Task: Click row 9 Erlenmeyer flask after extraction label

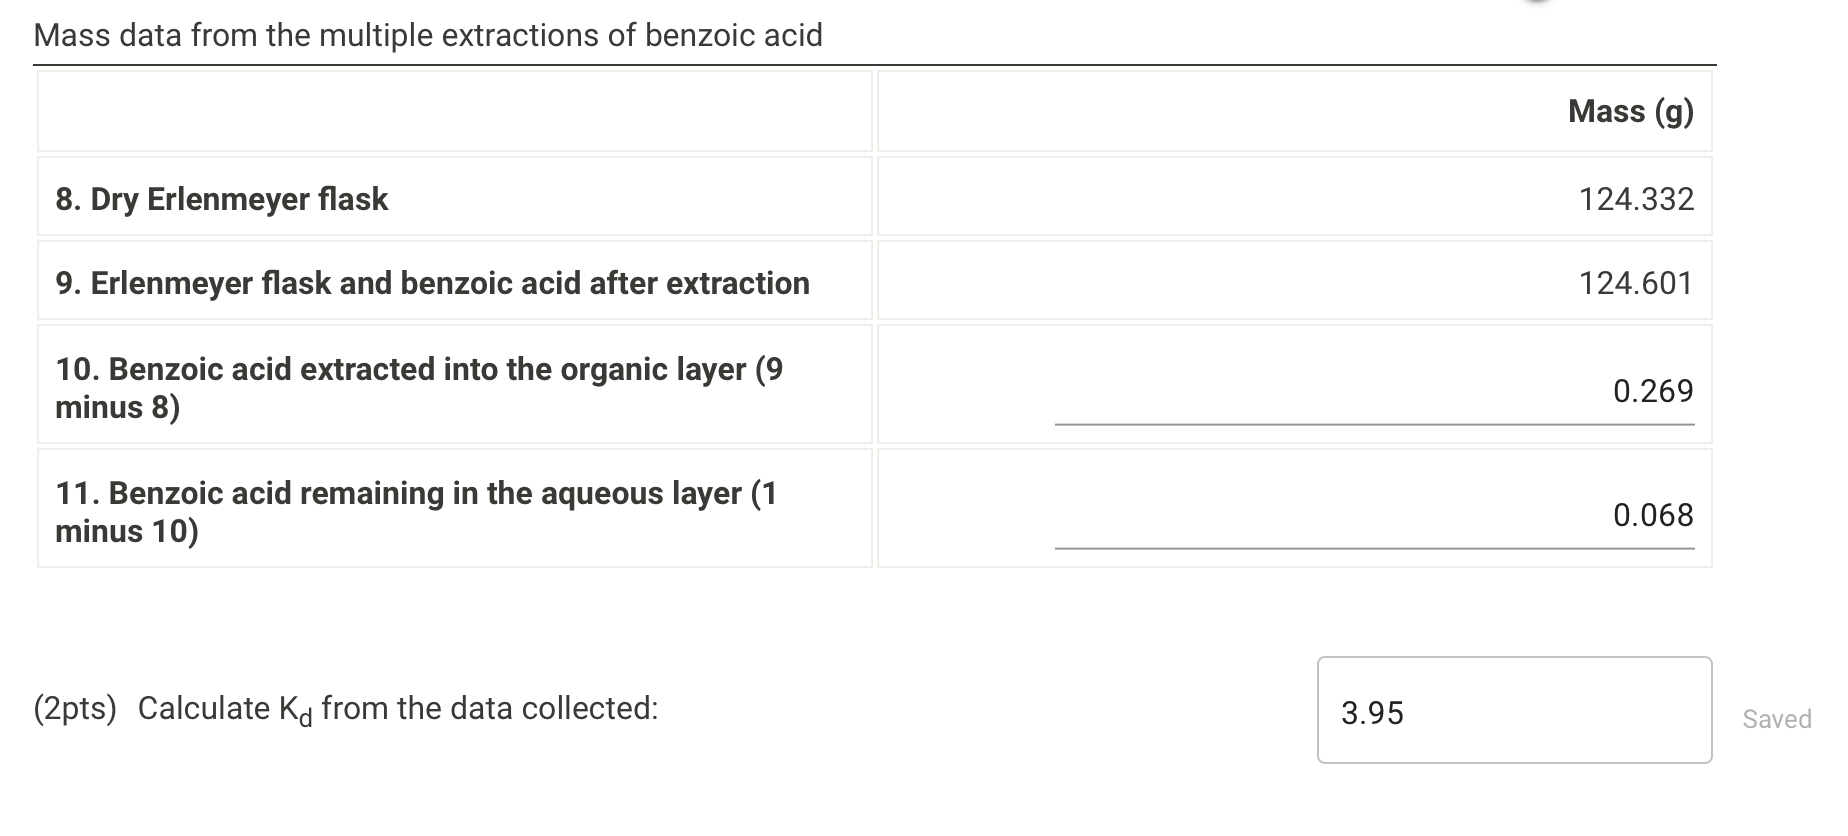Action: click(432, 283)
